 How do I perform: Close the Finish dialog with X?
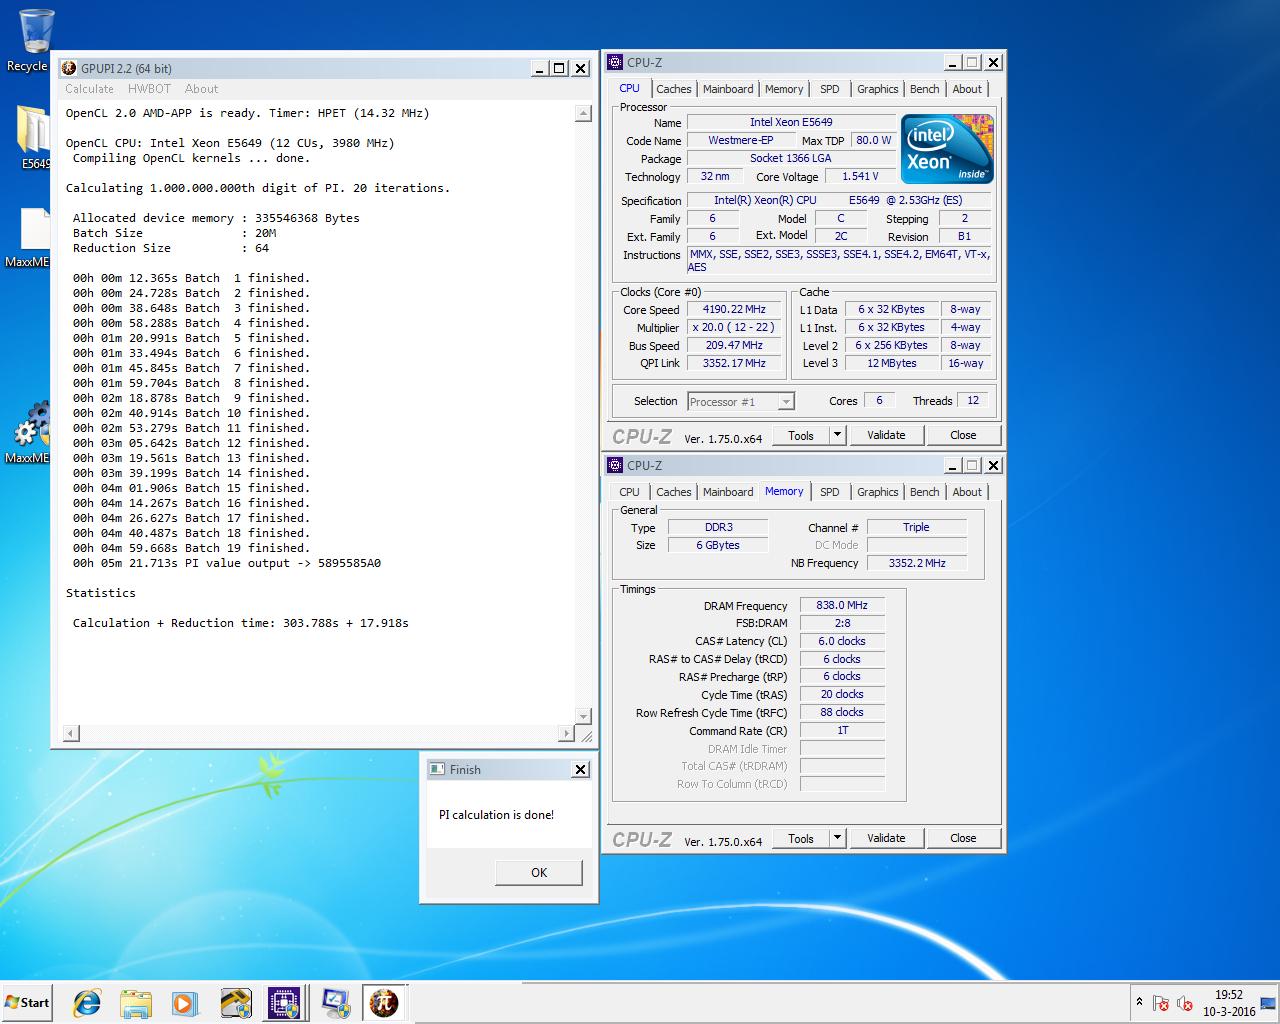[x=580, y=769]
